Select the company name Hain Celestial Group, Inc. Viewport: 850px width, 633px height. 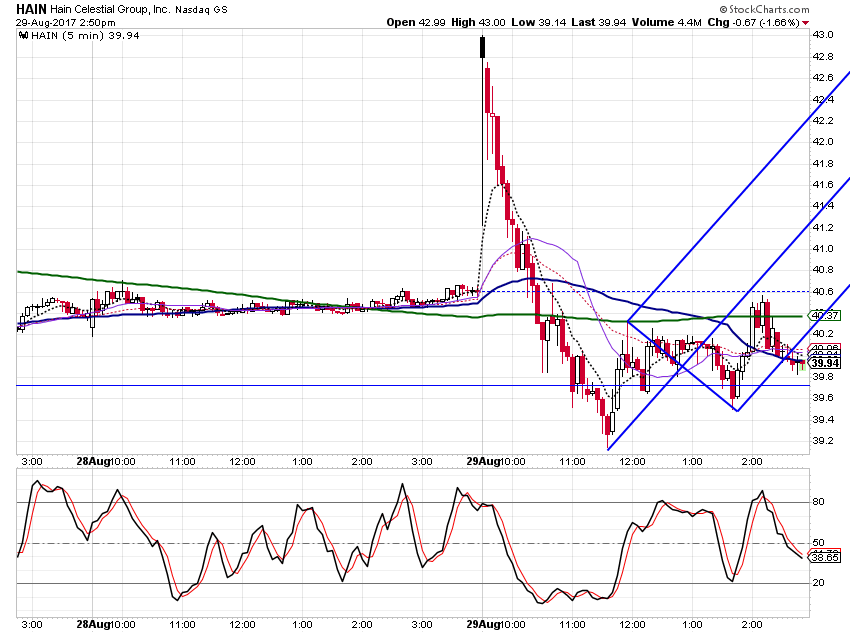110,9
